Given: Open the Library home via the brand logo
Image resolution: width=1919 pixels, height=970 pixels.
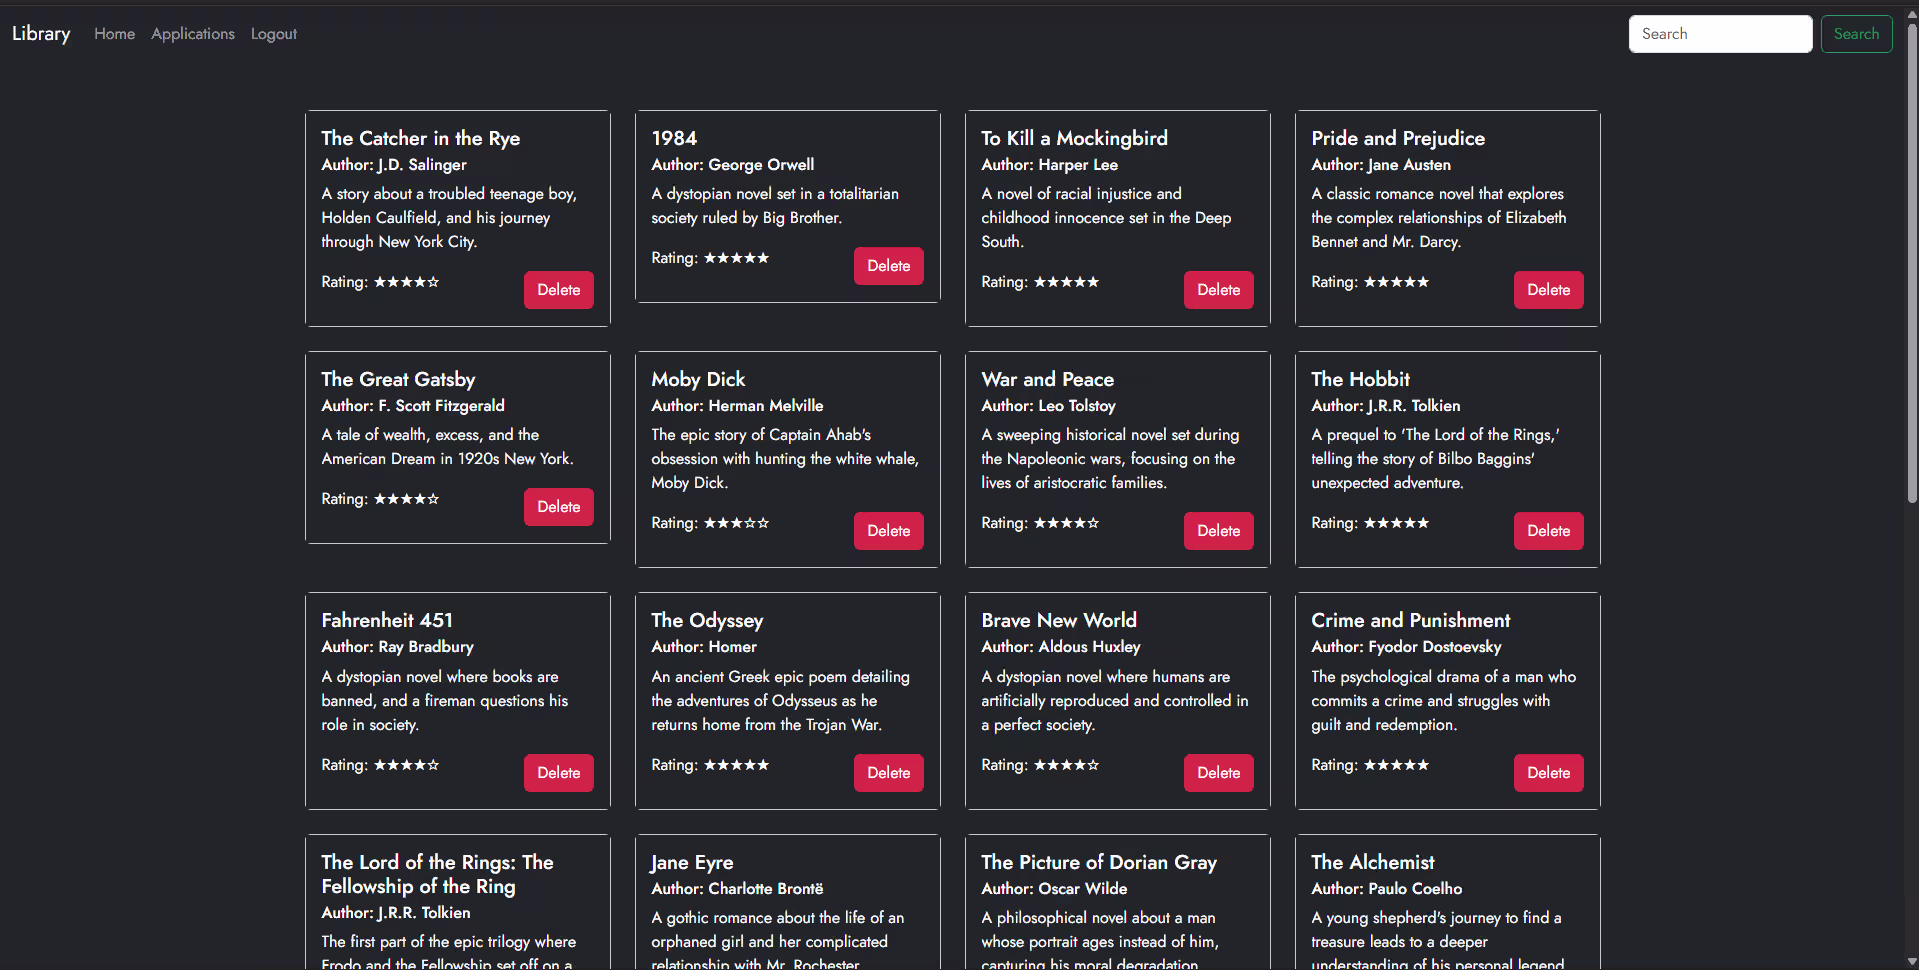Looking at the screenshot, I should 40,33.
